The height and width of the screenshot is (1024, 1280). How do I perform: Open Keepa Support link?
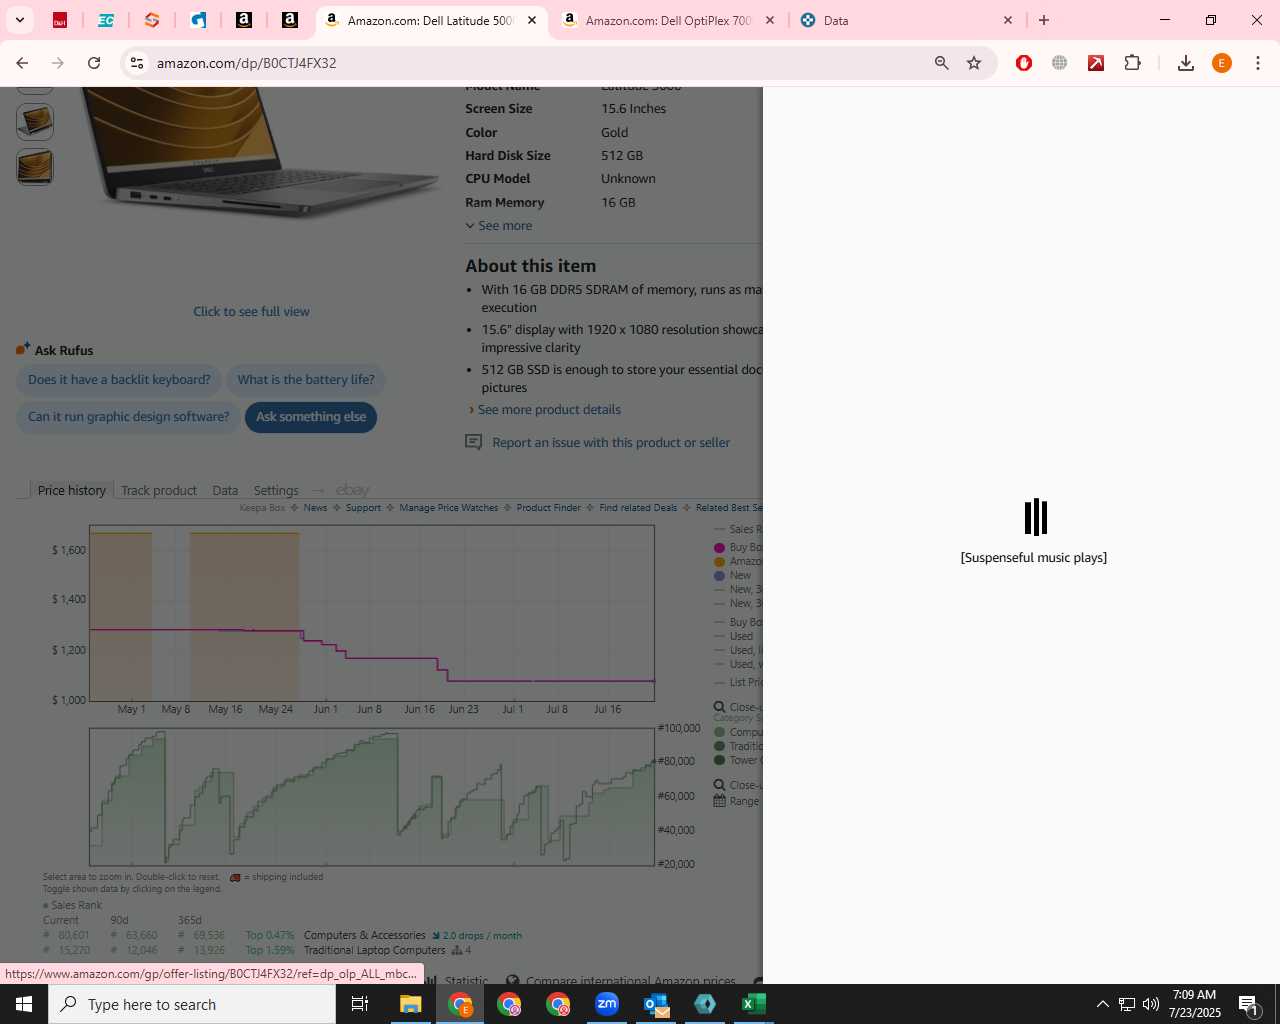[363, 508]
